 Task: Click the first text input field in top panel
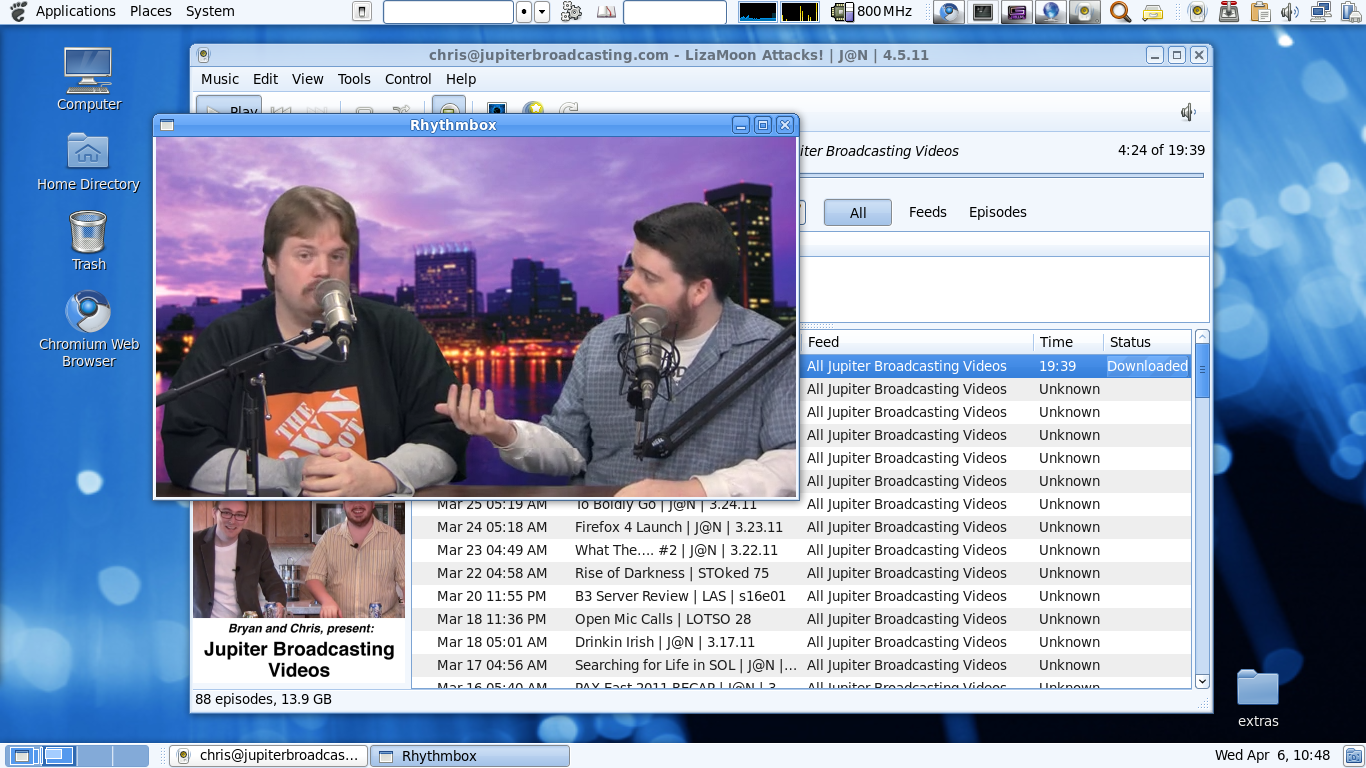click(448, 12)
